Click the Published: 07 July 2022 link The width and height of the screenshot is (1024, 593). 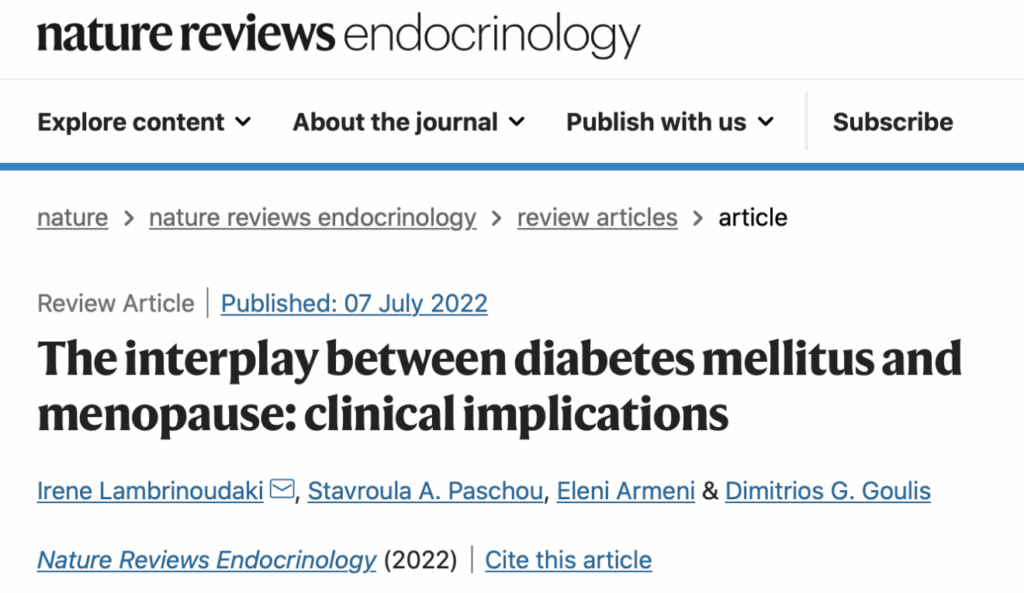point(354,303)
